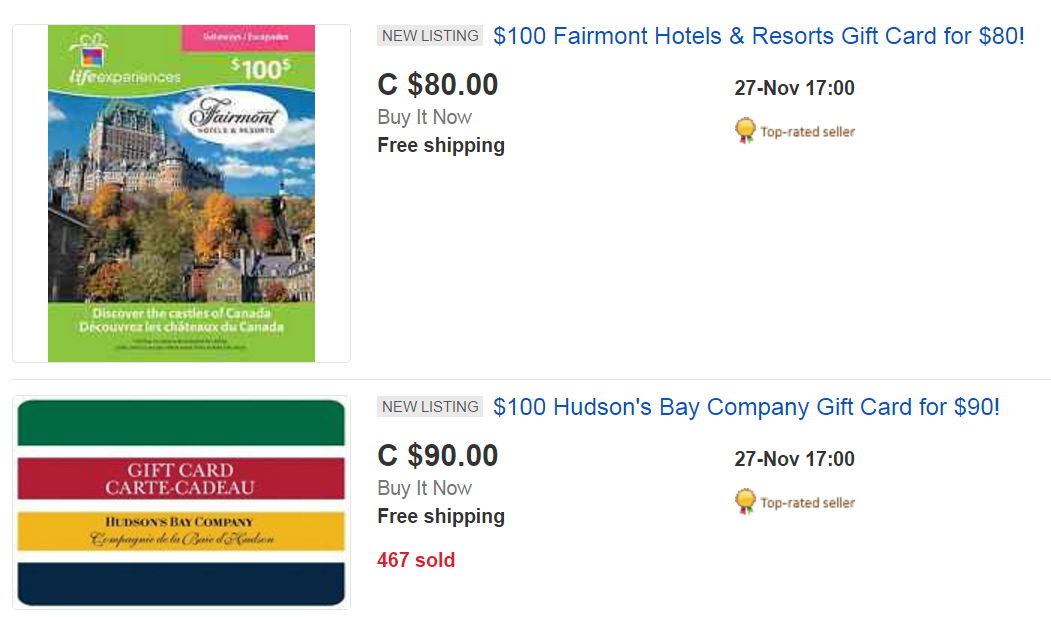
Task: Click the Top-rated seller ribbon badge on Fairmont listing
Action: pyautogui.click(x=745, y=130)
